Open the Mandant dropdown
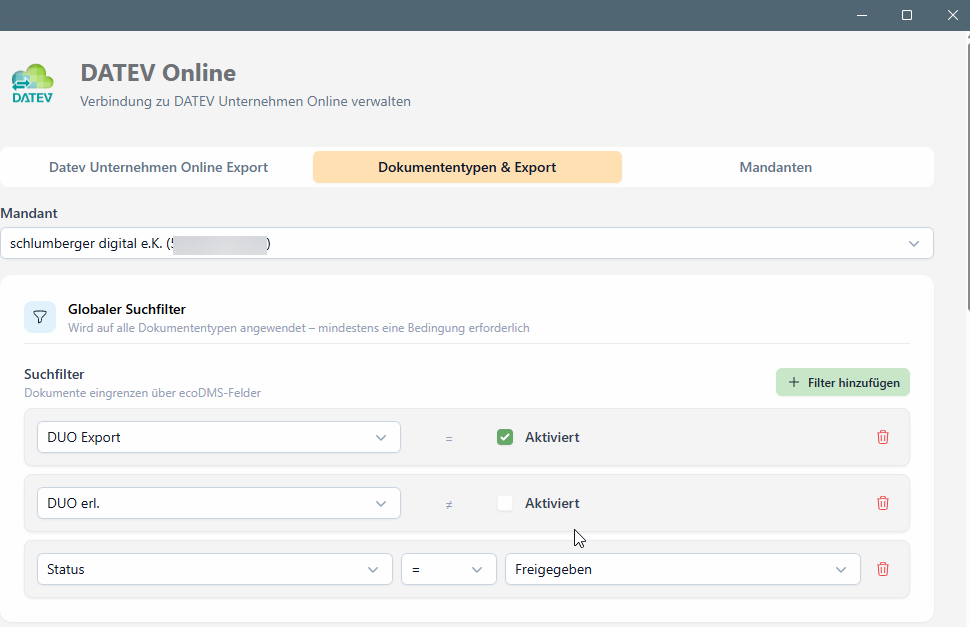Viewport: 970px width, 627px height. 466,243
